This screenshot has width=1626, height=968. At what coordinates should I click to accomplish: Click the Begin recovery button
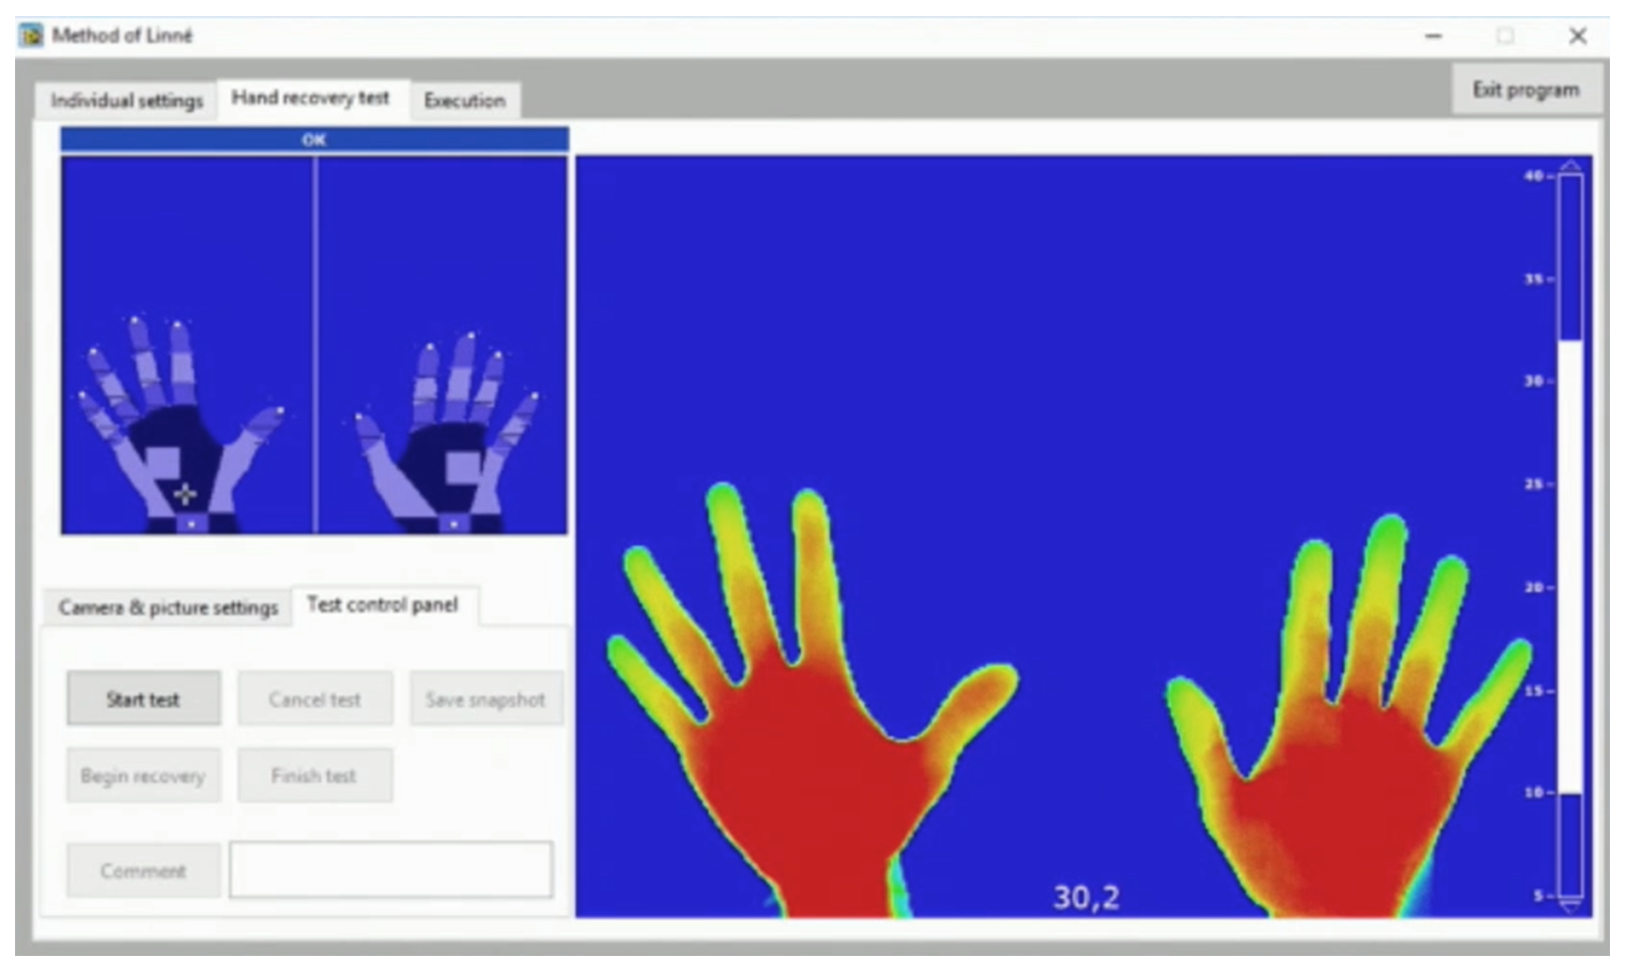point(143,775)
